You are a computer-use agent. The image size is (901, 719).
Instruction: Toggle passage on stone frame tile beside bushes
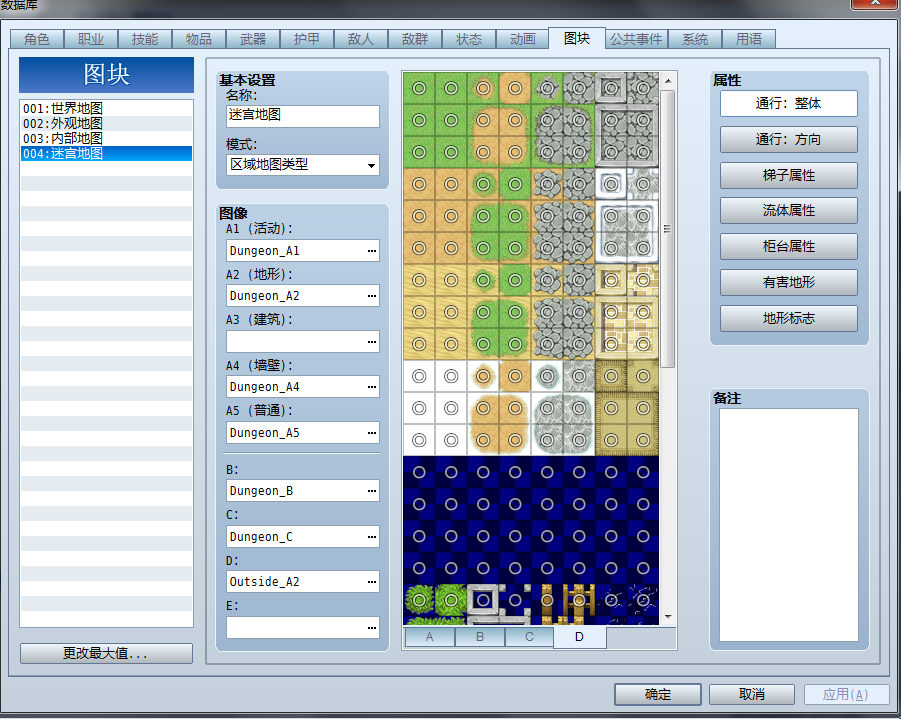[x=483, y=600]
